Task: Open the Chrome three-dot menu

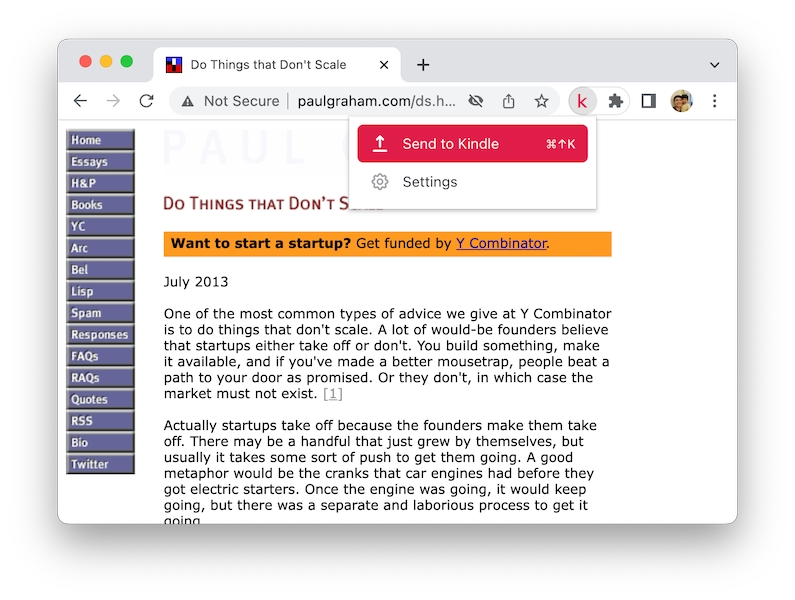Action: coord(714,101)
